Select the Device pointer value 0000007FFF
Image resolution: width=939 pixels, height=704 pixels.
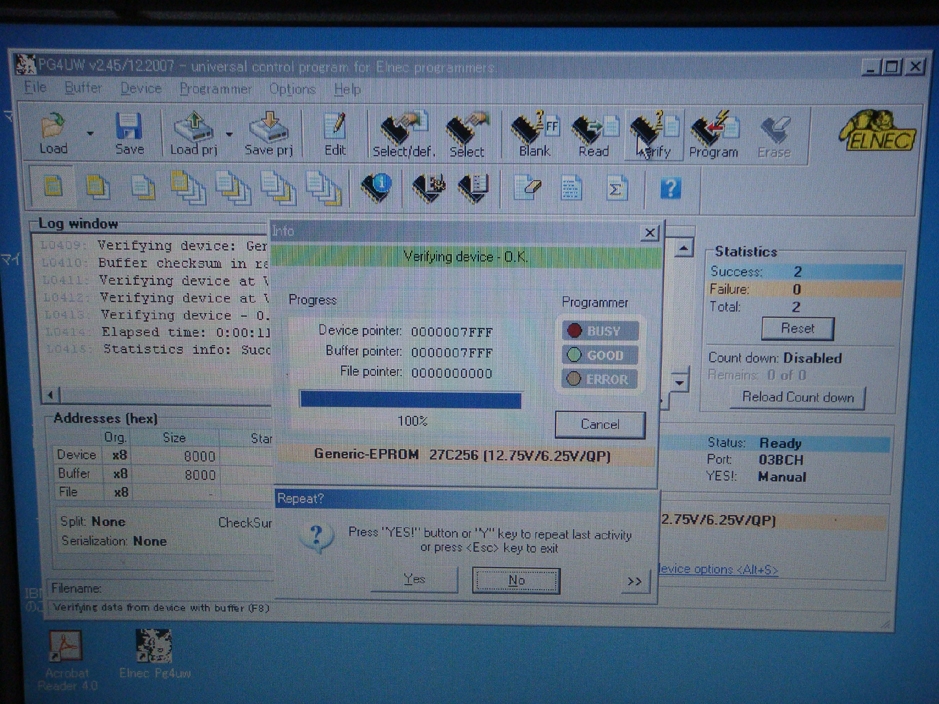(452, 332)
